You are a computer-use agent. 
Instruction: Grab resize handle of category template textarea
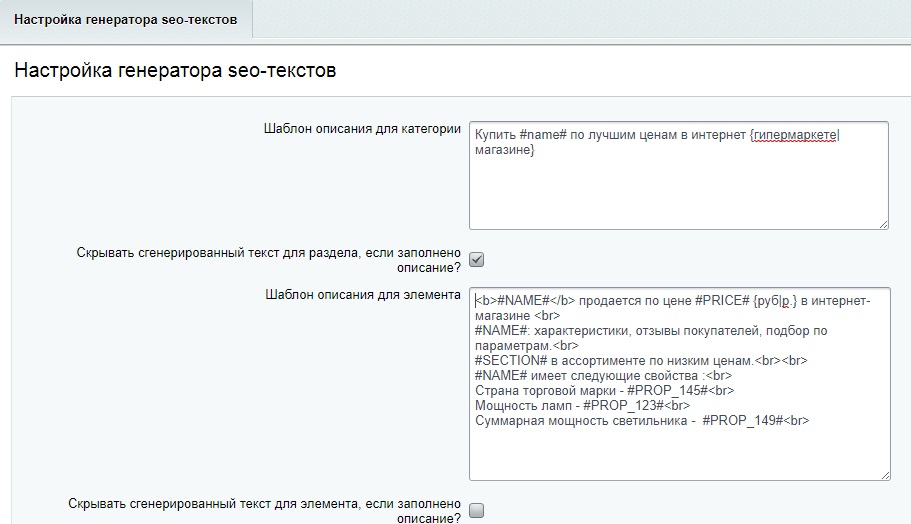click(x=883, y=224)
